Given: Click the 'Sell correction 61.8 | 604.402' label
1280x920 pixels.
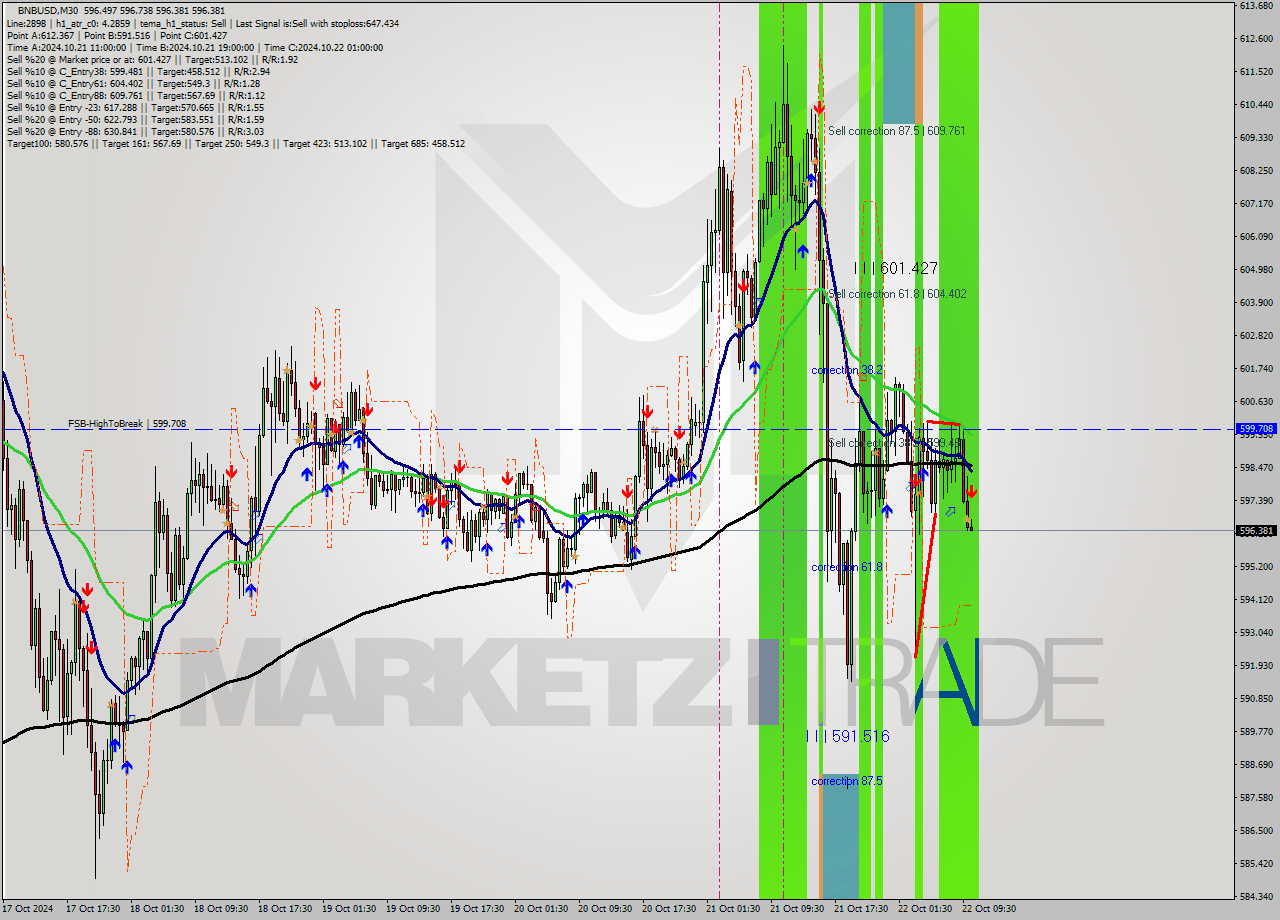Looking at the screenshot, I should (x=897, y=294).
